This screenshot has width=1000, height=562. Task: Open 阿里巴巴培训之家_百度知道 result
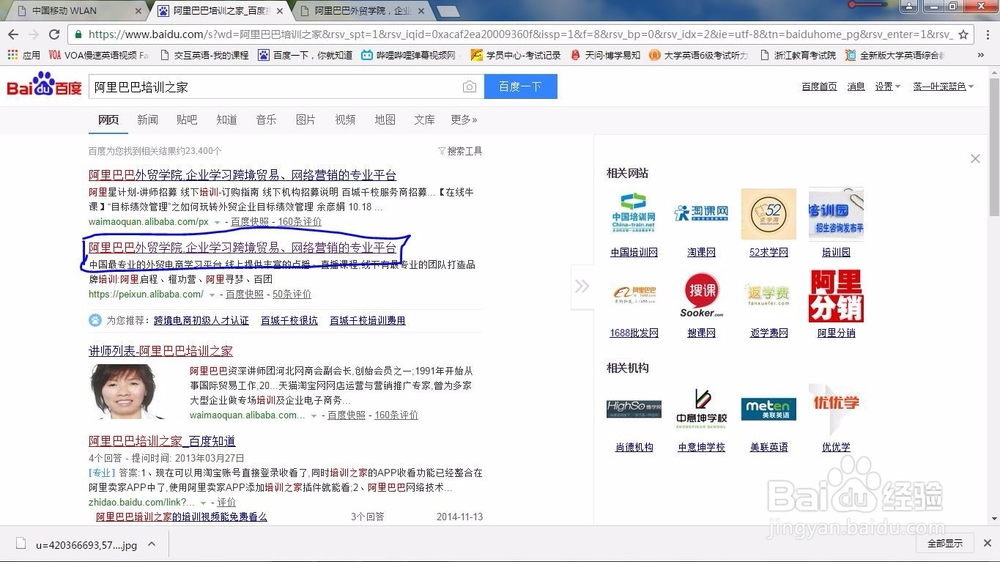click(162, 441)
